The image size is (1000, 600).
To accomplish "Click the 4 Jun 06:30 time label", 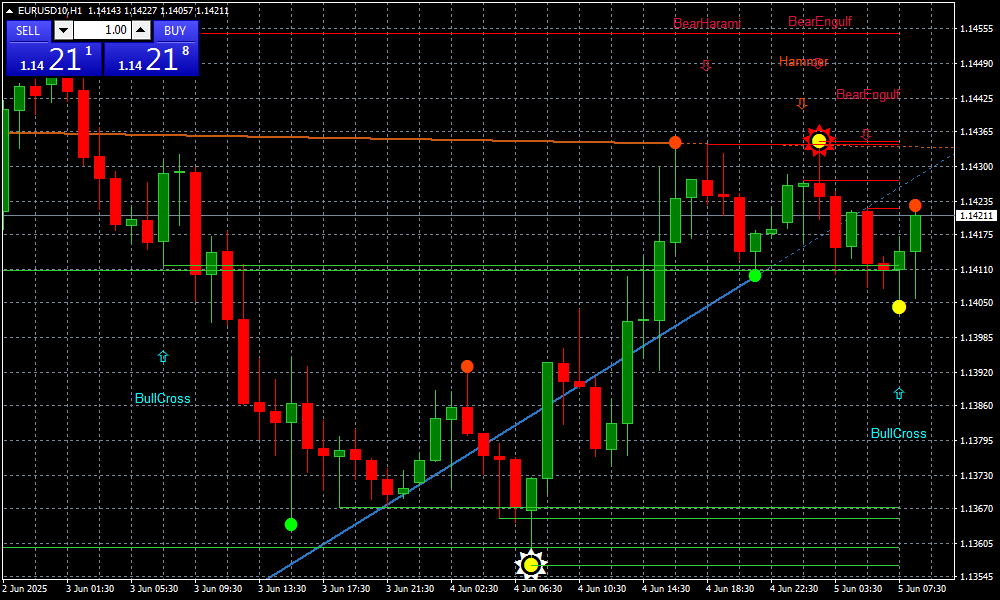I will pyautogui.click(x=536, y=589).
